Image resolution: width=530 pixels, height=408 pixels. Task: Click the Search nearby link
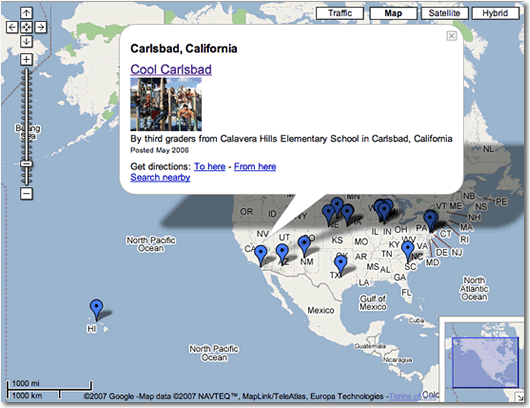(x=160, y=177)
